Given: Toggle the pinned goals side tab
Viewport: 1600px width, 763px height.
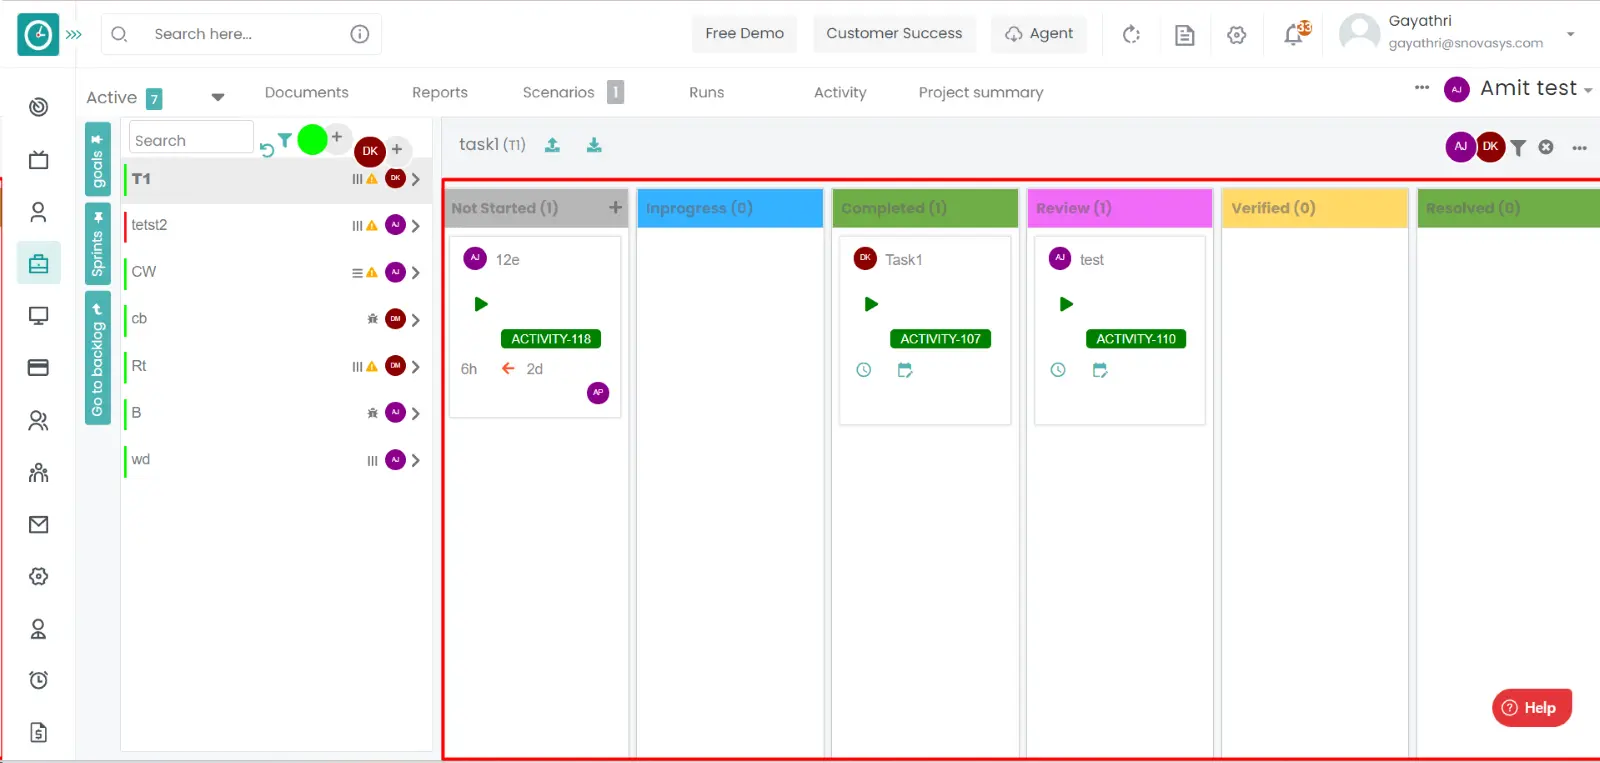Looking at the screenshot, I should pos(97,159).
